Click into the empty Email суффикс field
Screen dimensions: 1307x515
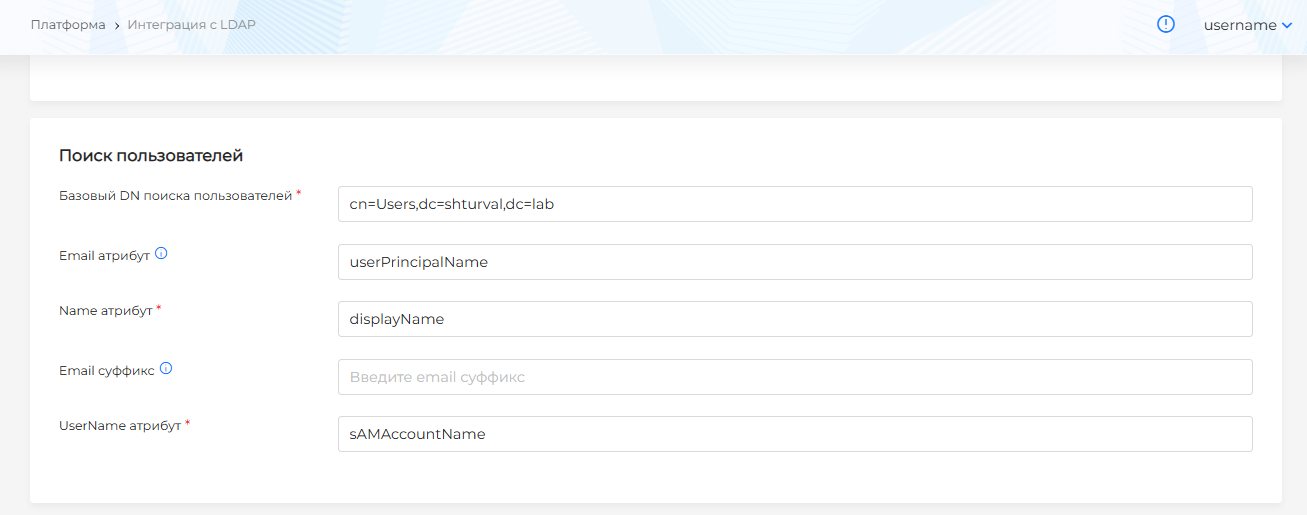[x=795, y=377]
